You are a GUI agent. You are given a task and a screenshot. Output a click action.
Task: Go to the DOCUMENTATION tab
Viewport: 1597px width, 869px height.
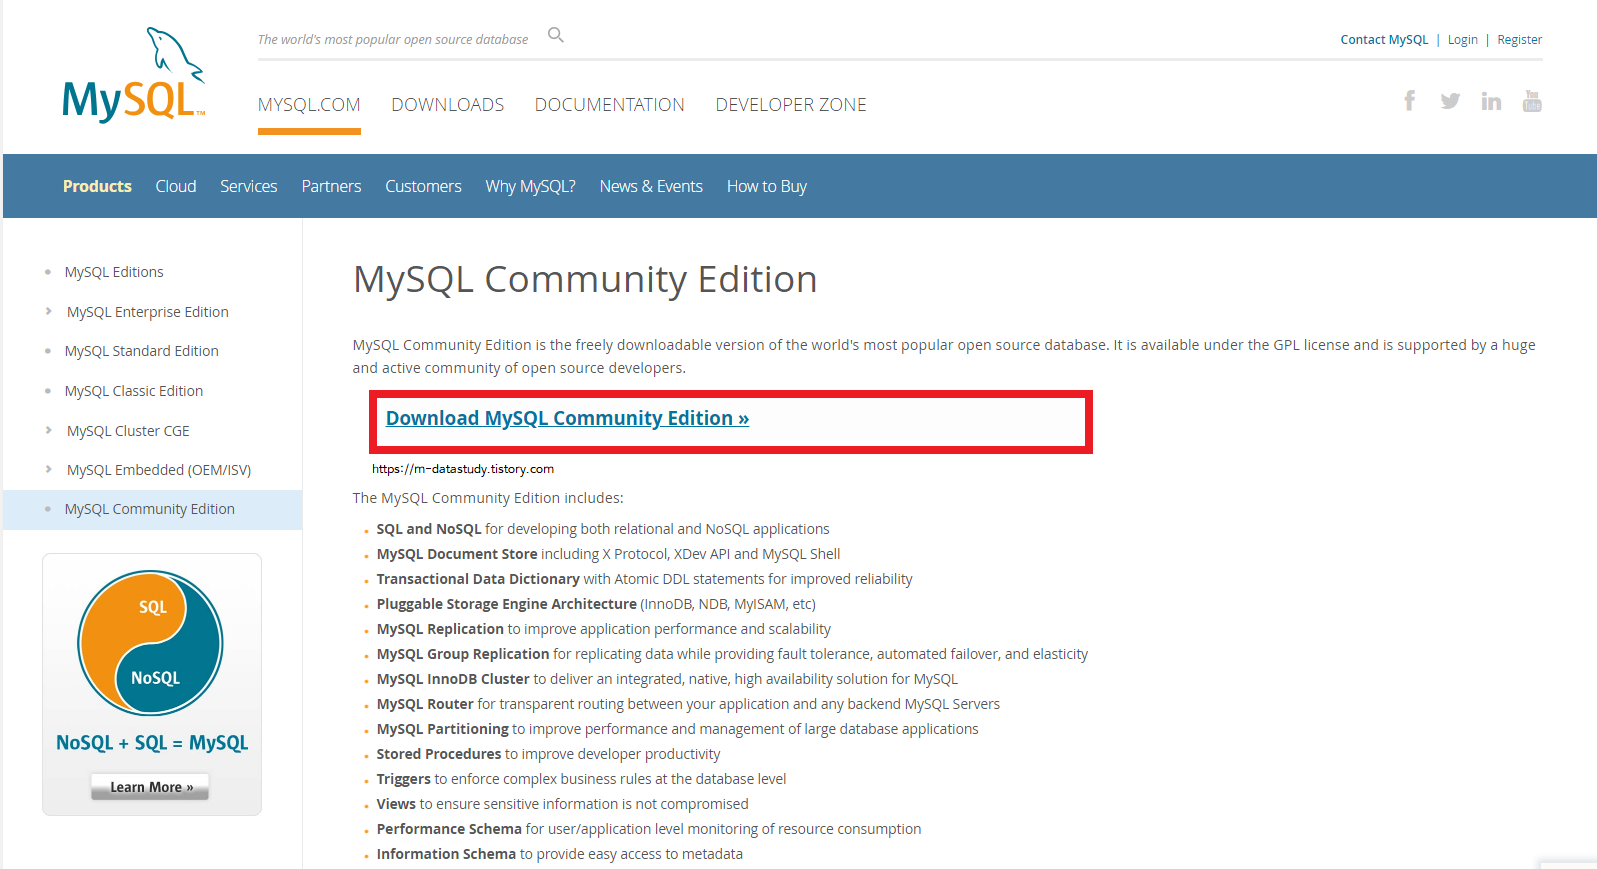(x=610, y=105)
